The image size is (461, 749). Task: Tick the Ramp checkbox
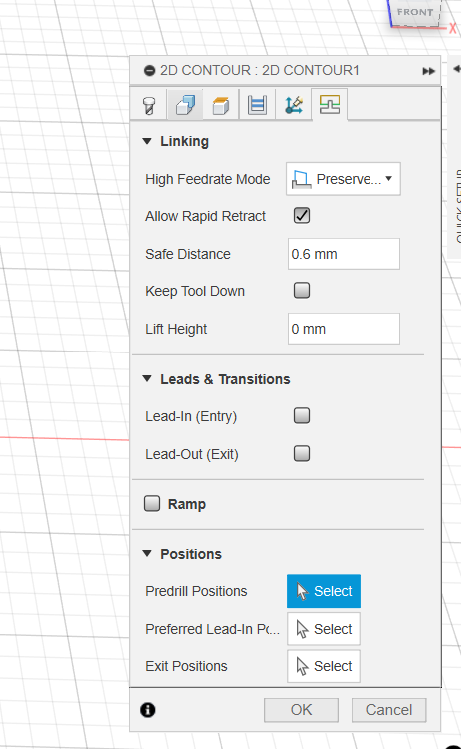(152, 503)
